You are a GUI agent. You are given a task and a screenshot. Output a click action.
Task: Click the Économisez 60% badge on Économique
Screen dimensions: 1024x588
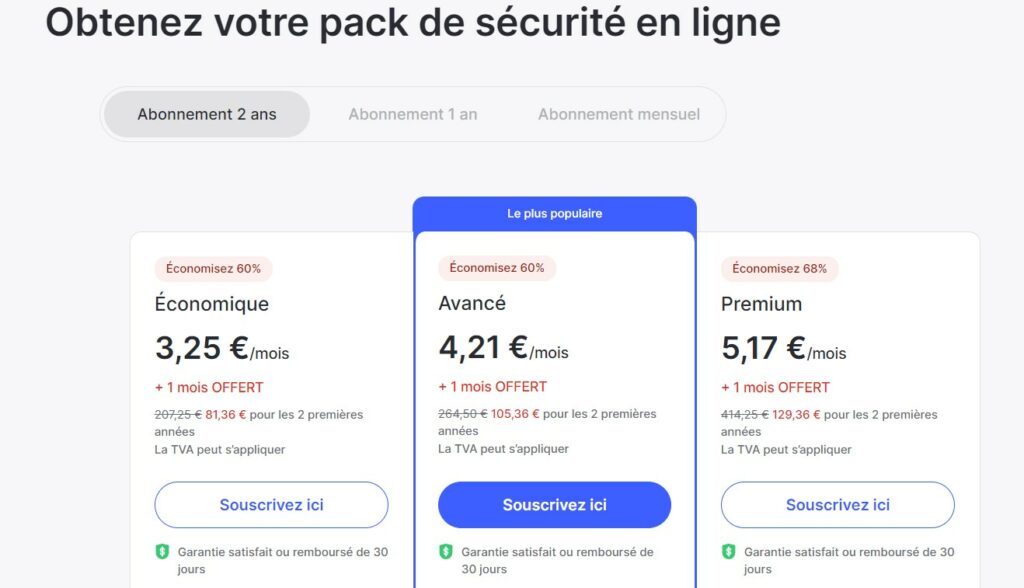pyautogui.click(x=213, y=268)
